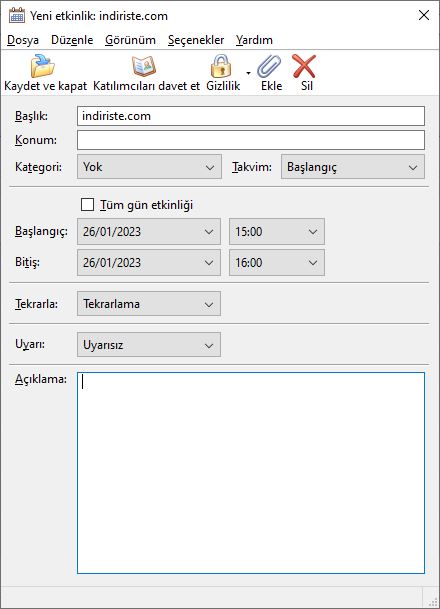Image resolution: width=440 pixels, height=609 pixels.
Task: Open the start time 15:00 dropdown
Action: [x=277, y=231]
